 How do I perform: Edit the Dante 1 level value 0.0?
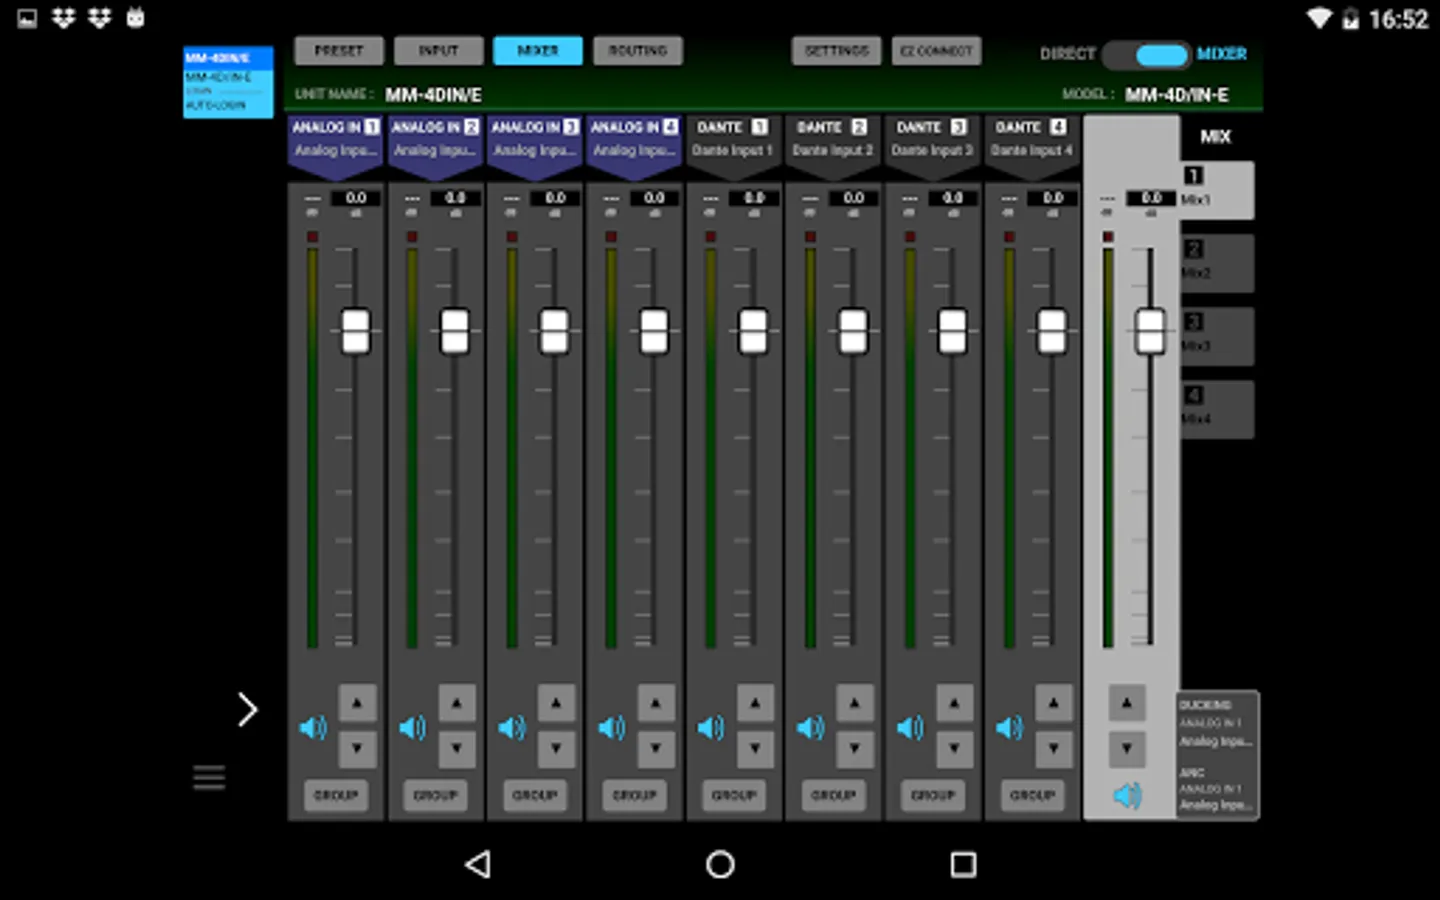pyautogui.click(x=754, y=198)
